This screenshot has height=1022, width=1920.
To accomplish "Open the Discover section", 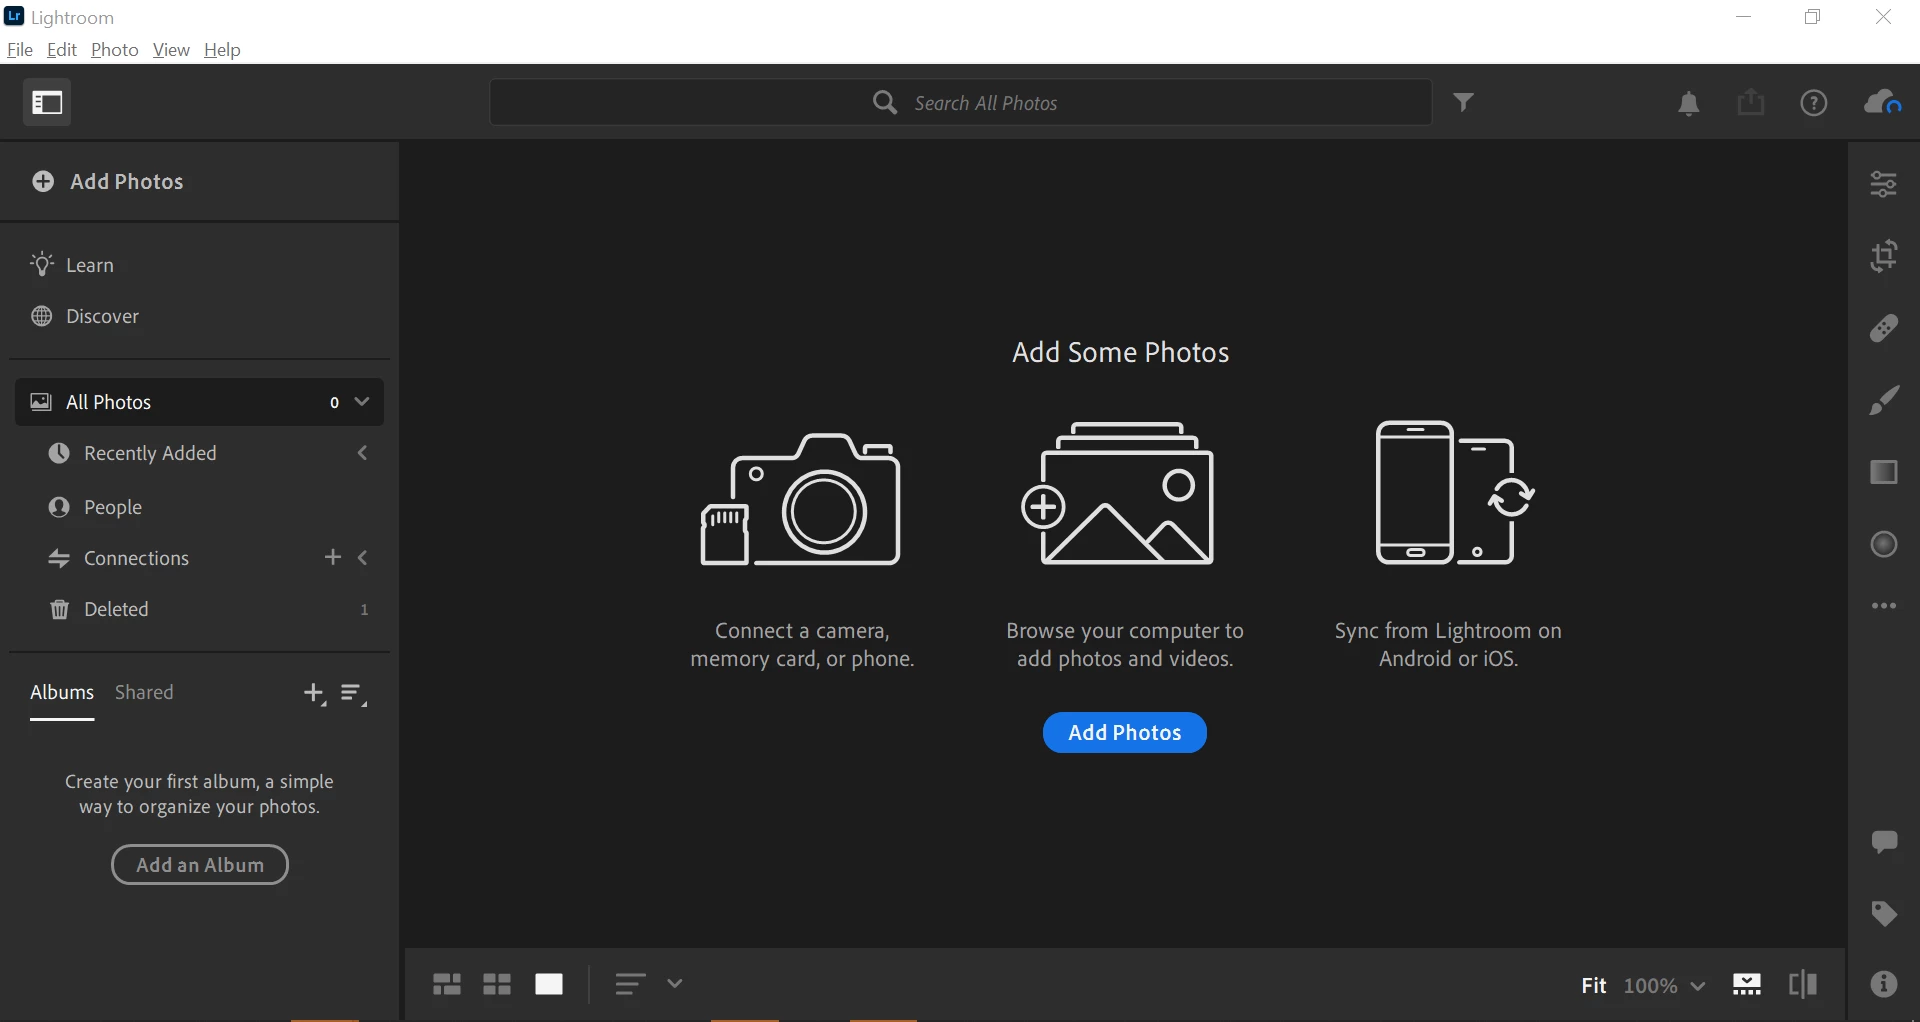I will coord(85,317).
